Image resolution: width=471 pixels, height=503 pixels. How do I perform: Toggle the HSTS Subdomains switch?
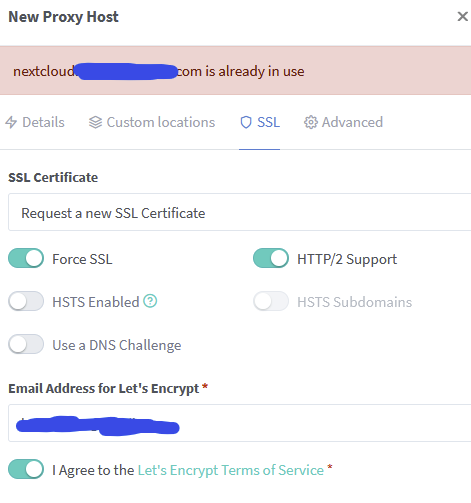(271, 301)
